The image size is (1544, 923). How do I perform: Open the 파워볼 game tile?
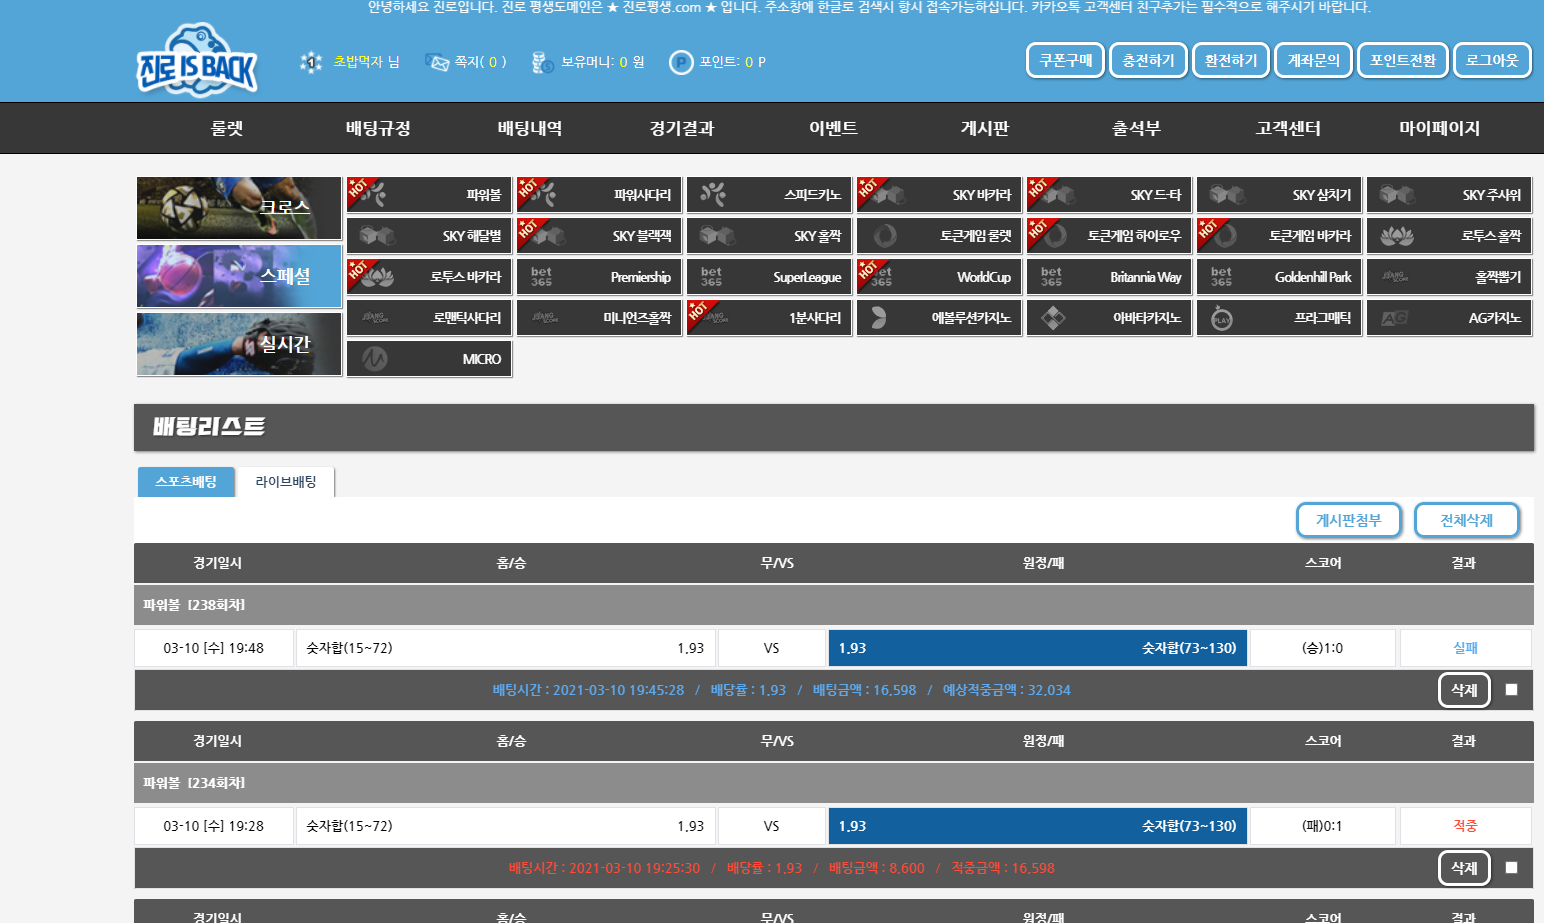[x=429, y=195]
